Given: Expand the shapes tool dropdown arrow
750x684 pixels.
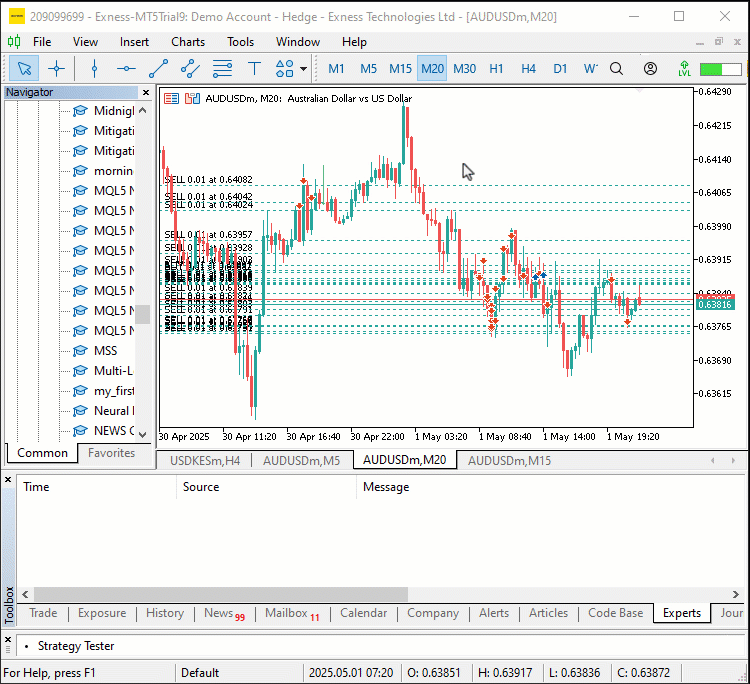Looking at the screenshot, I should 303,69.
